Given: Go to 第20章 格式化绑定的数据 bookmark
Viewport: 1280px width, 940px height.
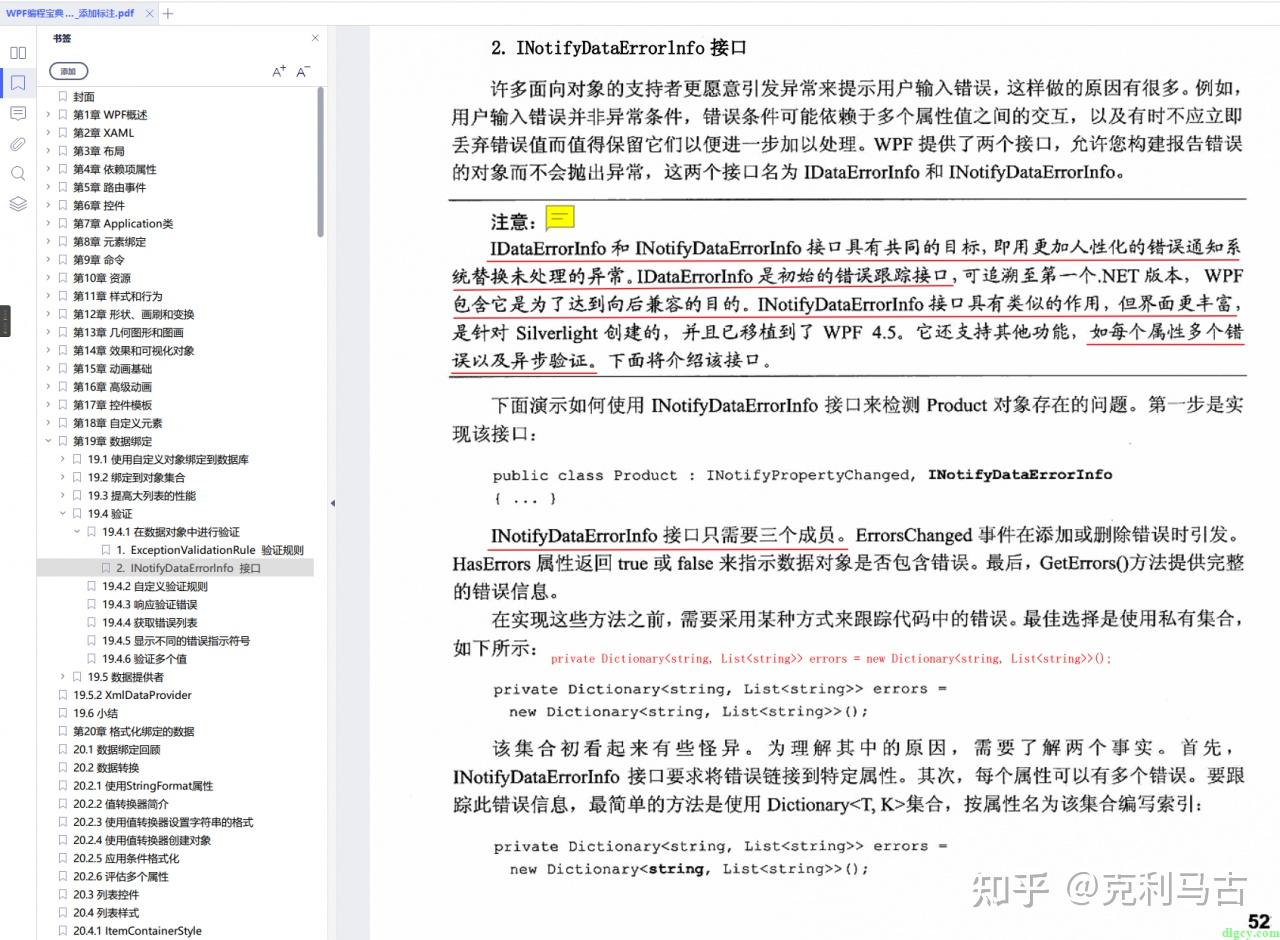Looking at the screenshot, I should 134,731.
